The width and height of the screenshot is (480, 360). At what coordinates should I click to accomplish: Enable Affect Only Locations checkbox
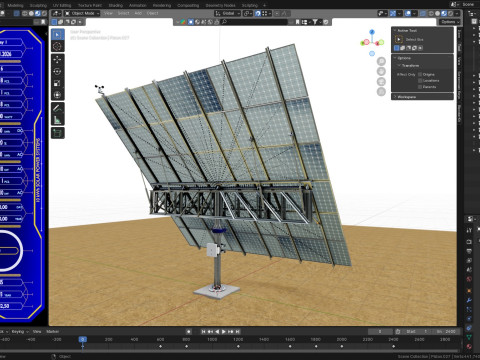[420, 81]
